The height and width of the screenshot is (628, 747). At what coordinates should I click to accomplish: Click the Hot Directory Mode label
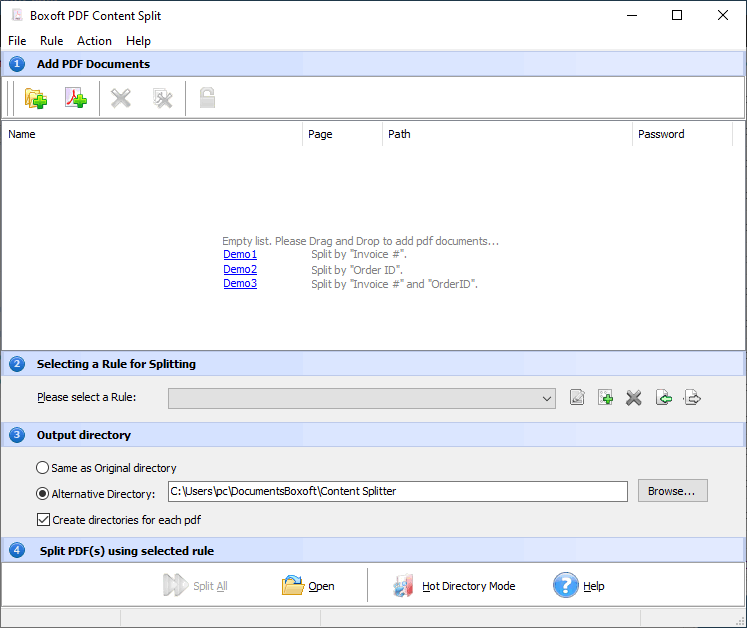pos(469,586)
